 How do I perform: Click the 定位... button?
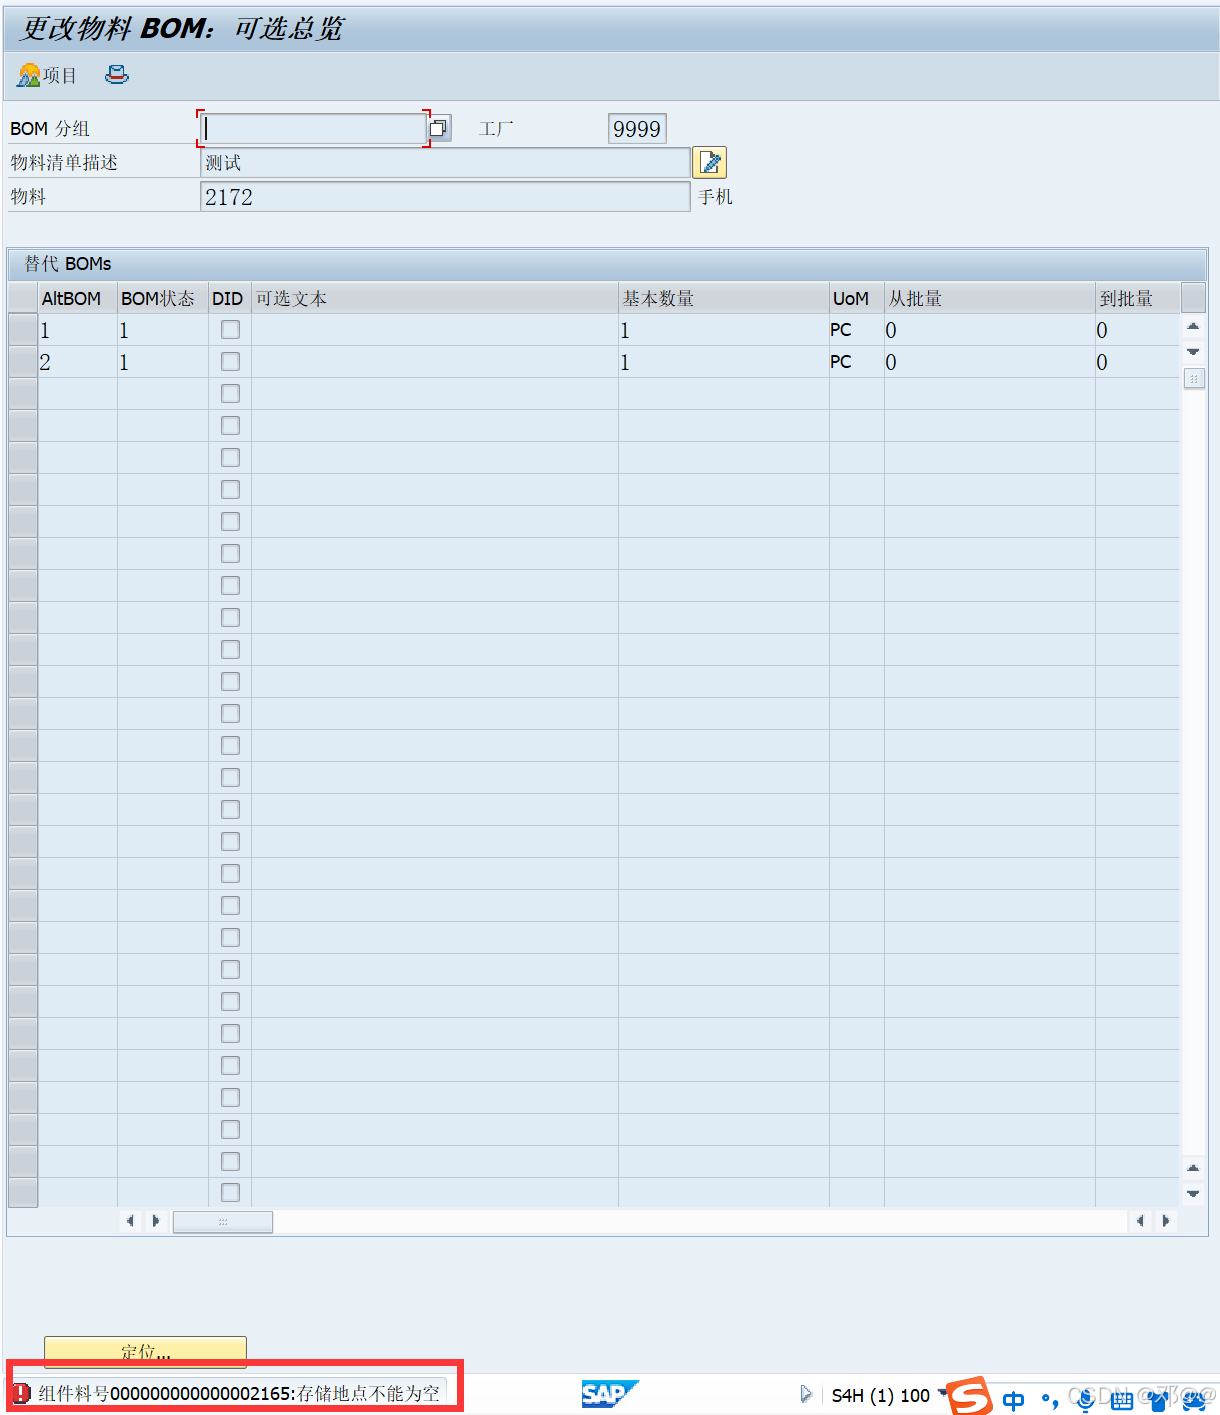pyautogui.click(x=145, y=1351)
